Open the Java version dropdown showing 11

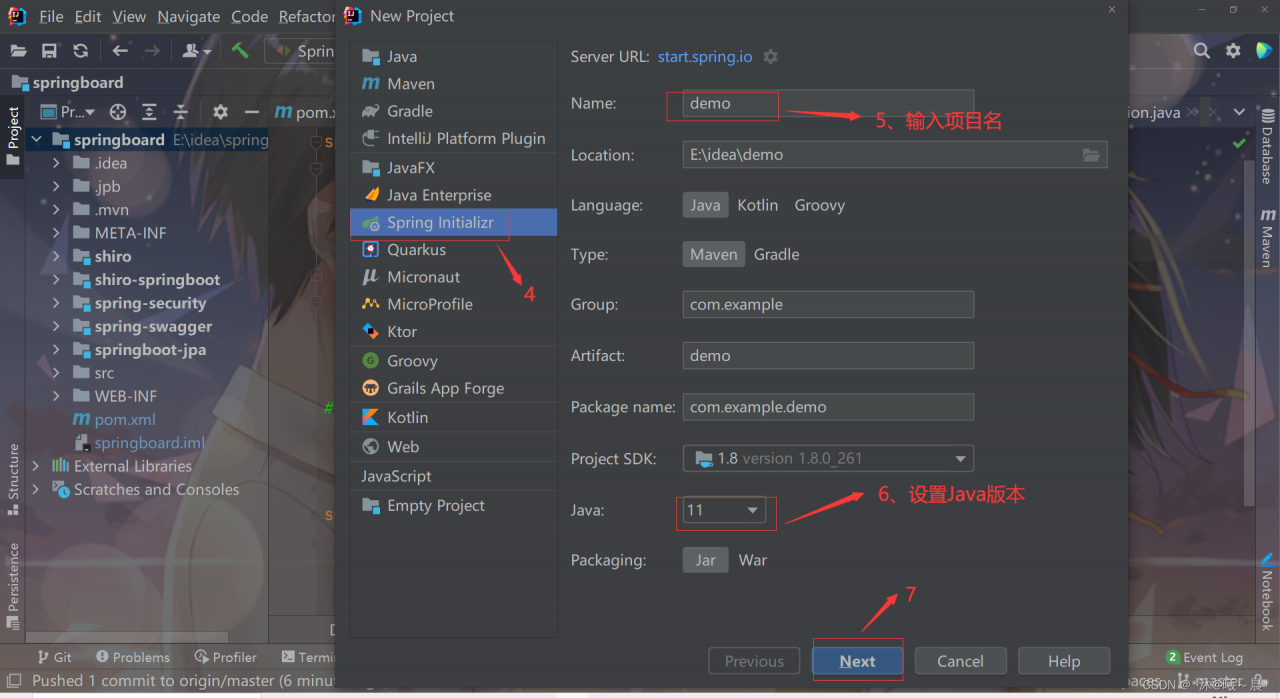click(723, 510)
